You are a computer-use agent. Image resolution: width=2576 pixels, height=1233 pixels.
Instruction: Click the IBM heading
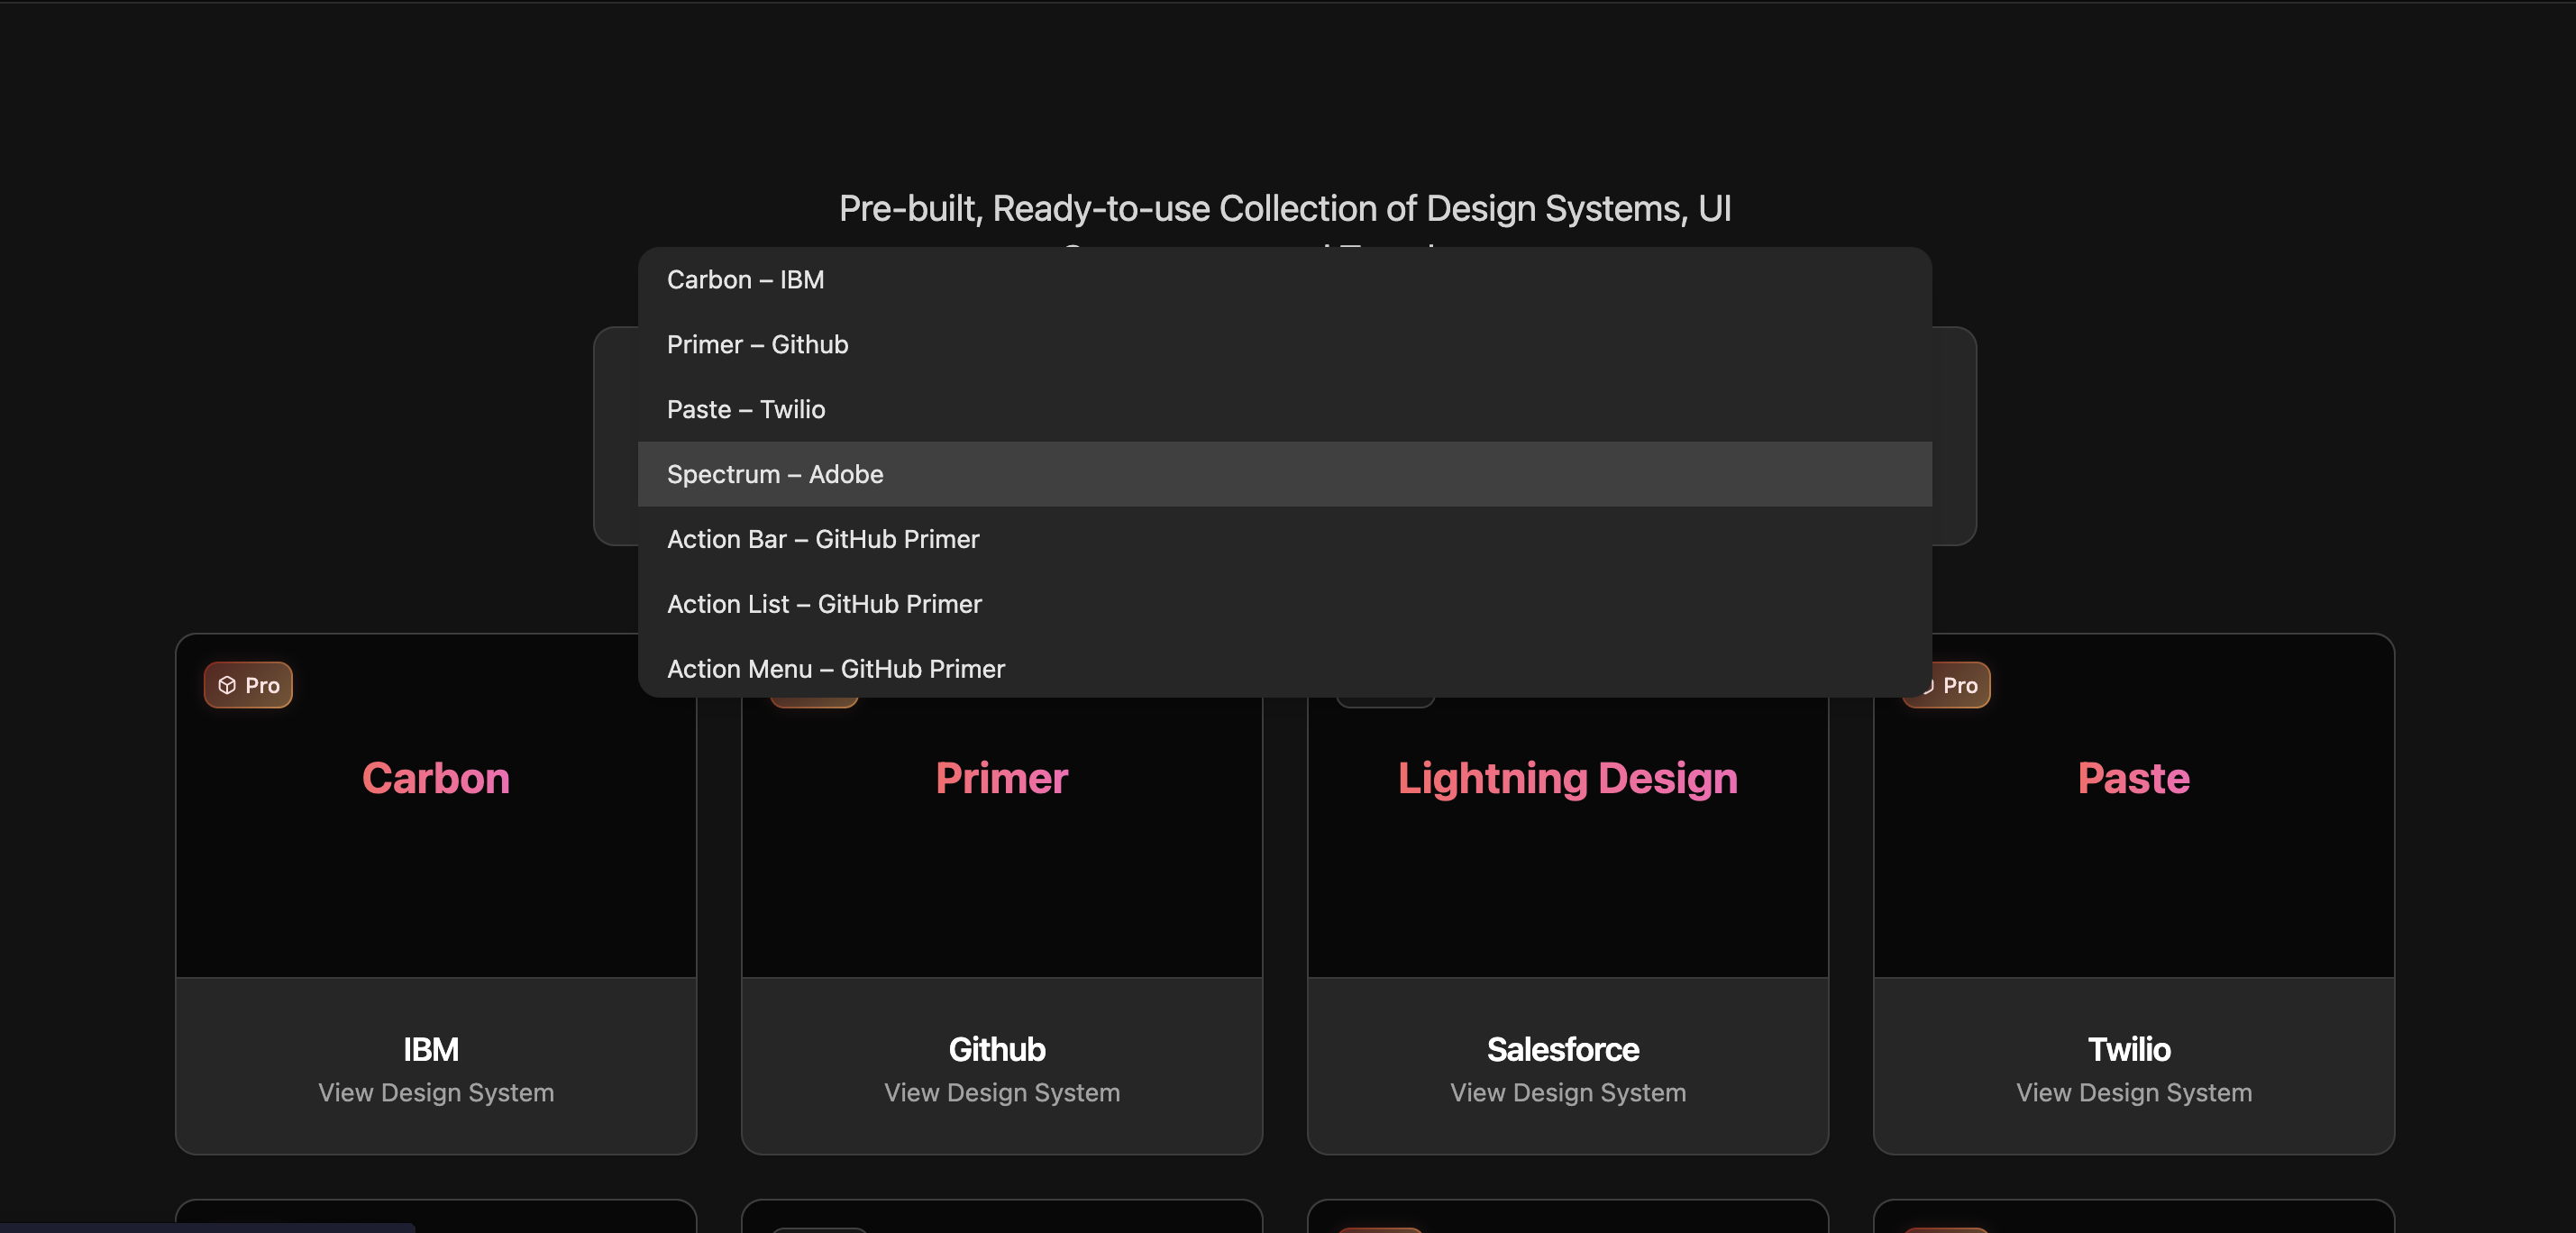430,1050
